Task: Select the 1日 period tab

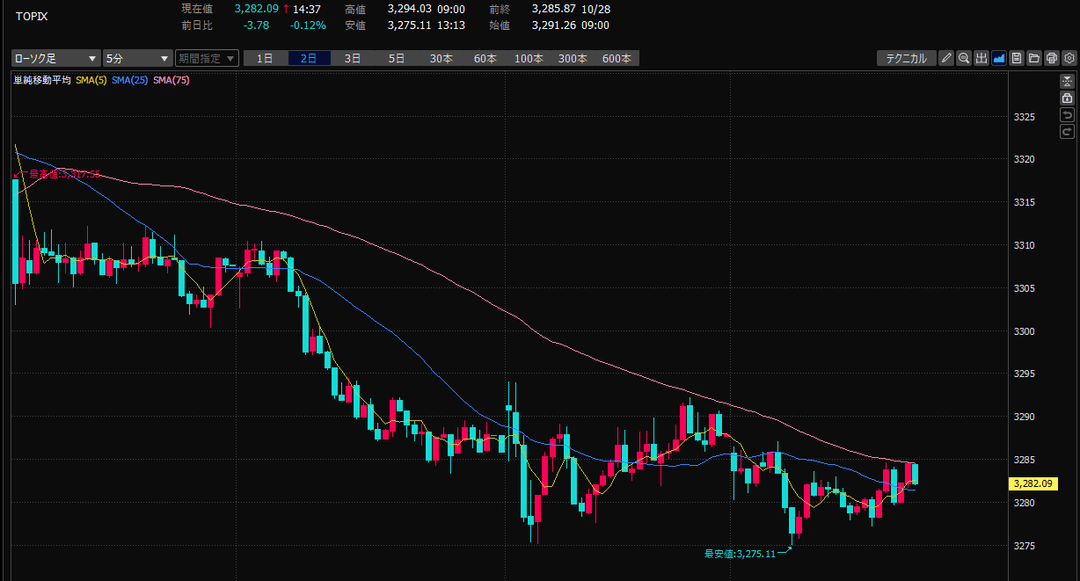Action: [x=265, y=58]
